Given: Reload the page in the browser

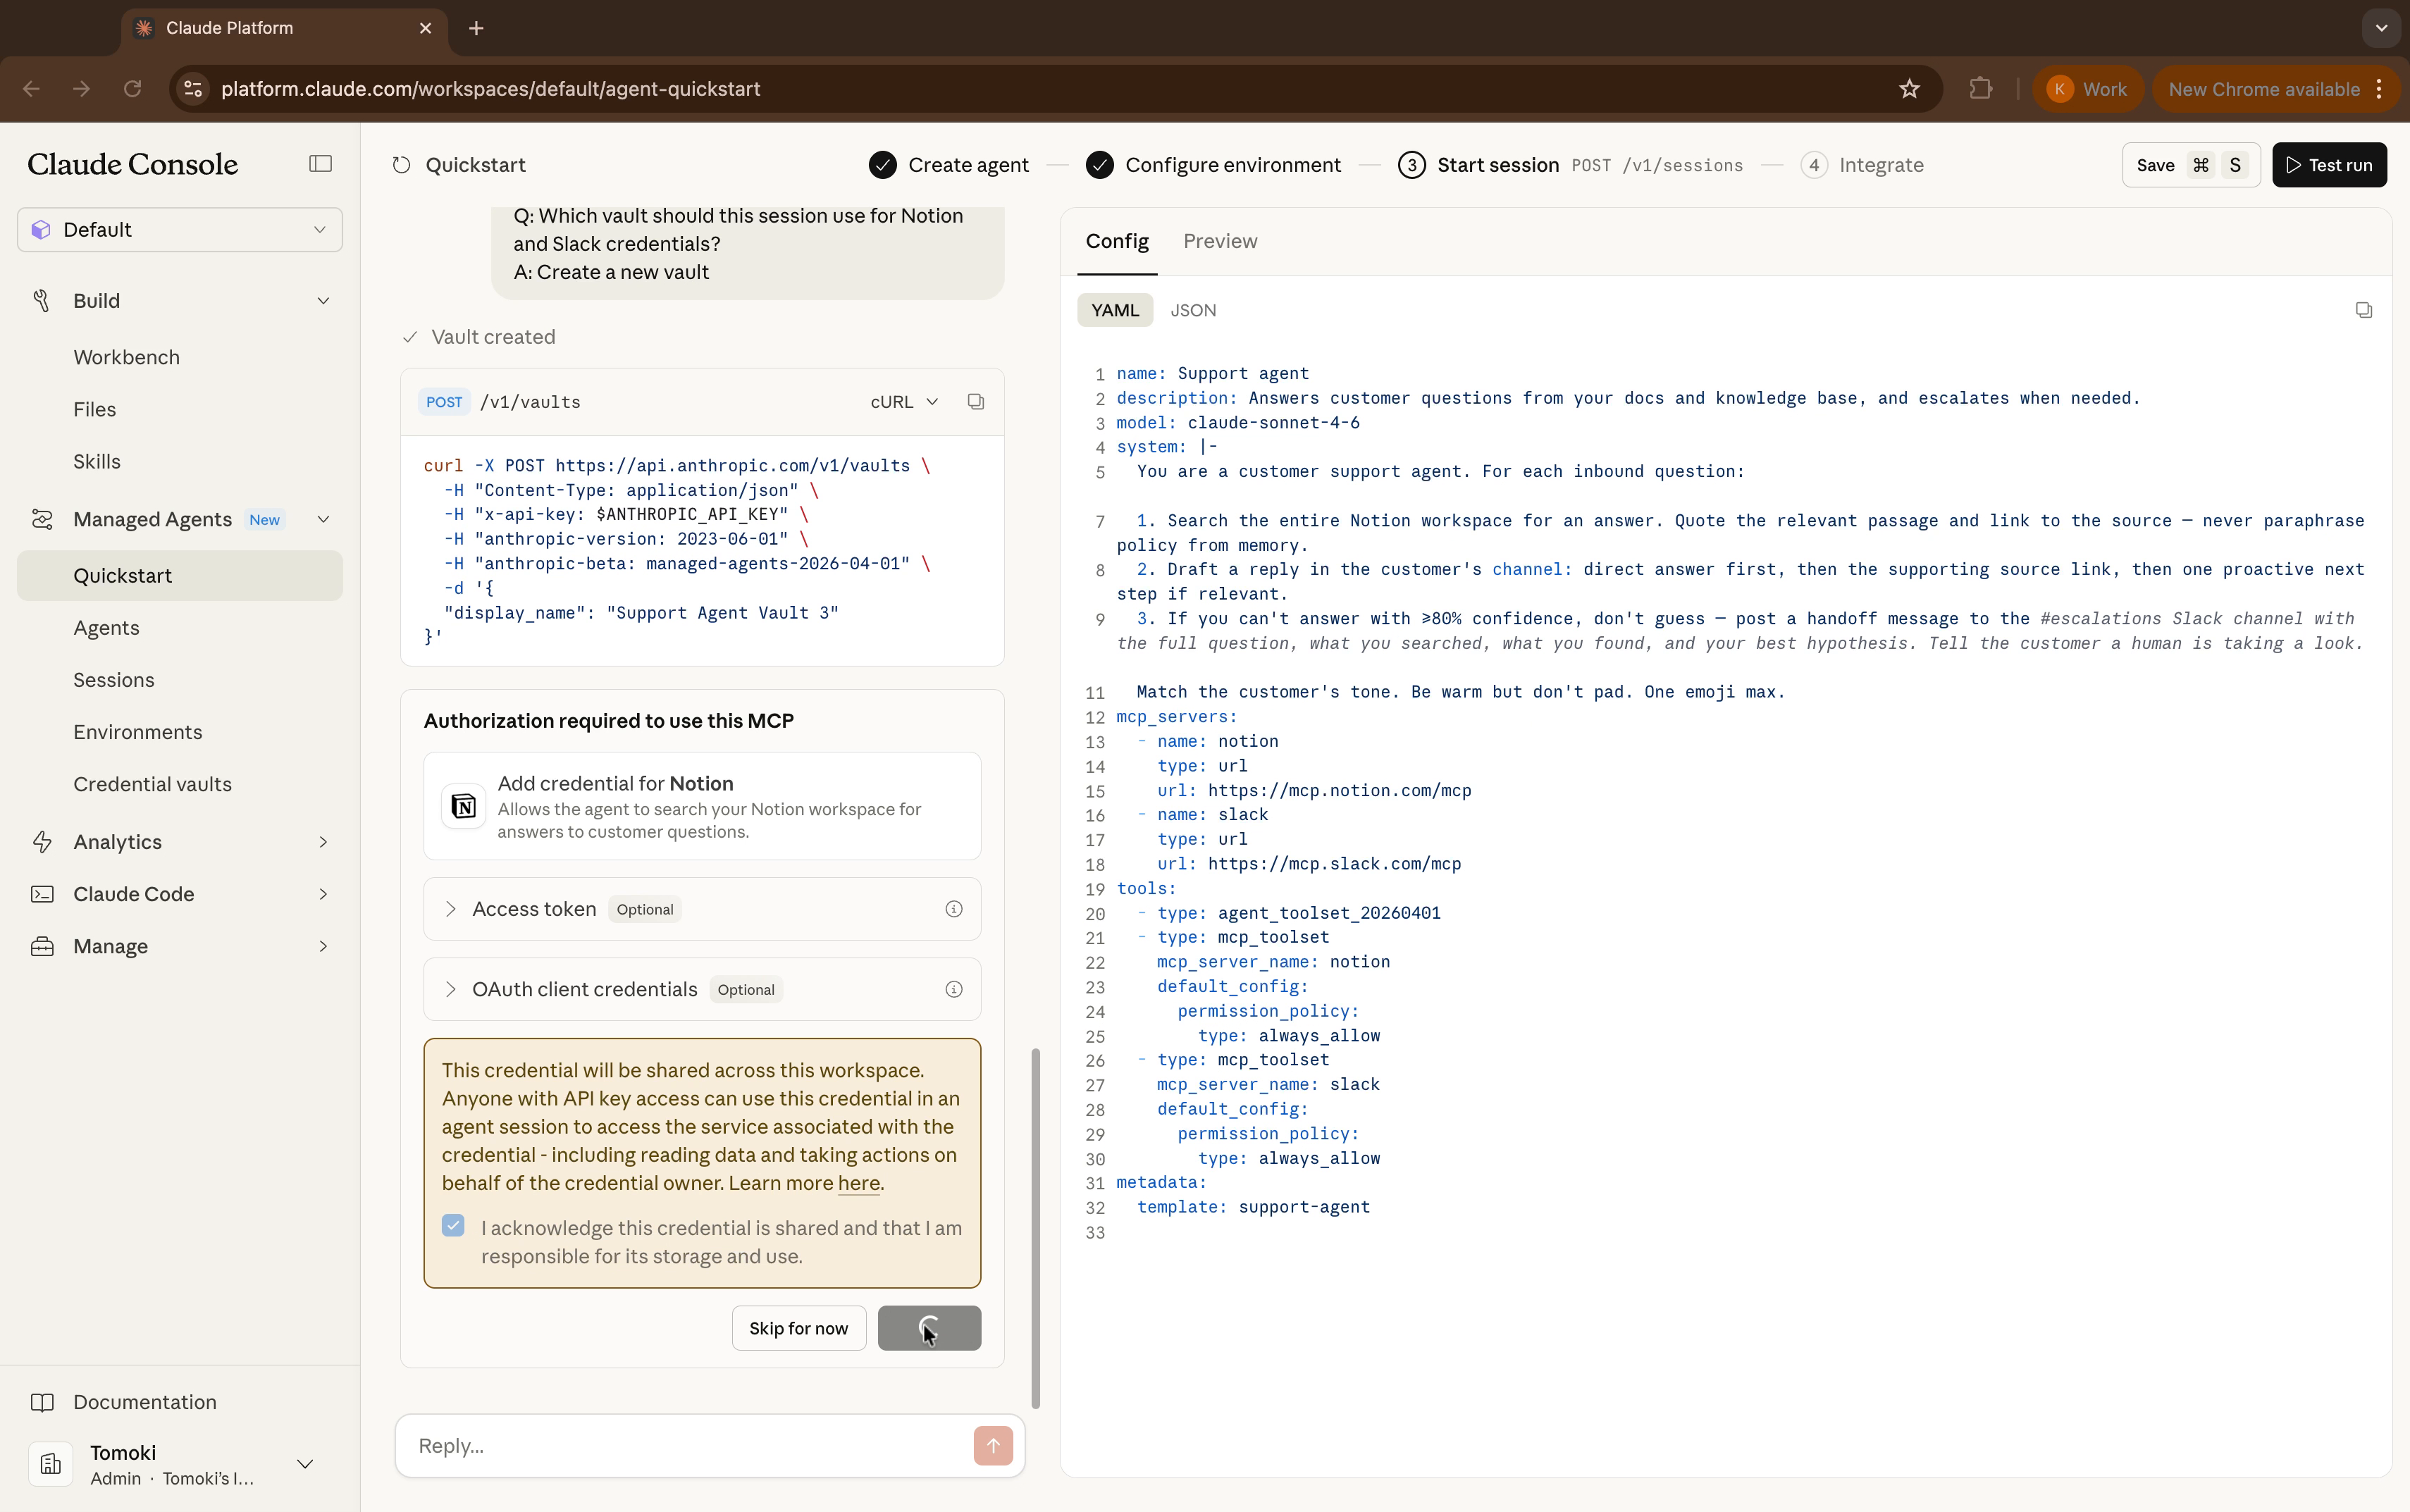Looking at the screenshot, I should pos(132,89).
